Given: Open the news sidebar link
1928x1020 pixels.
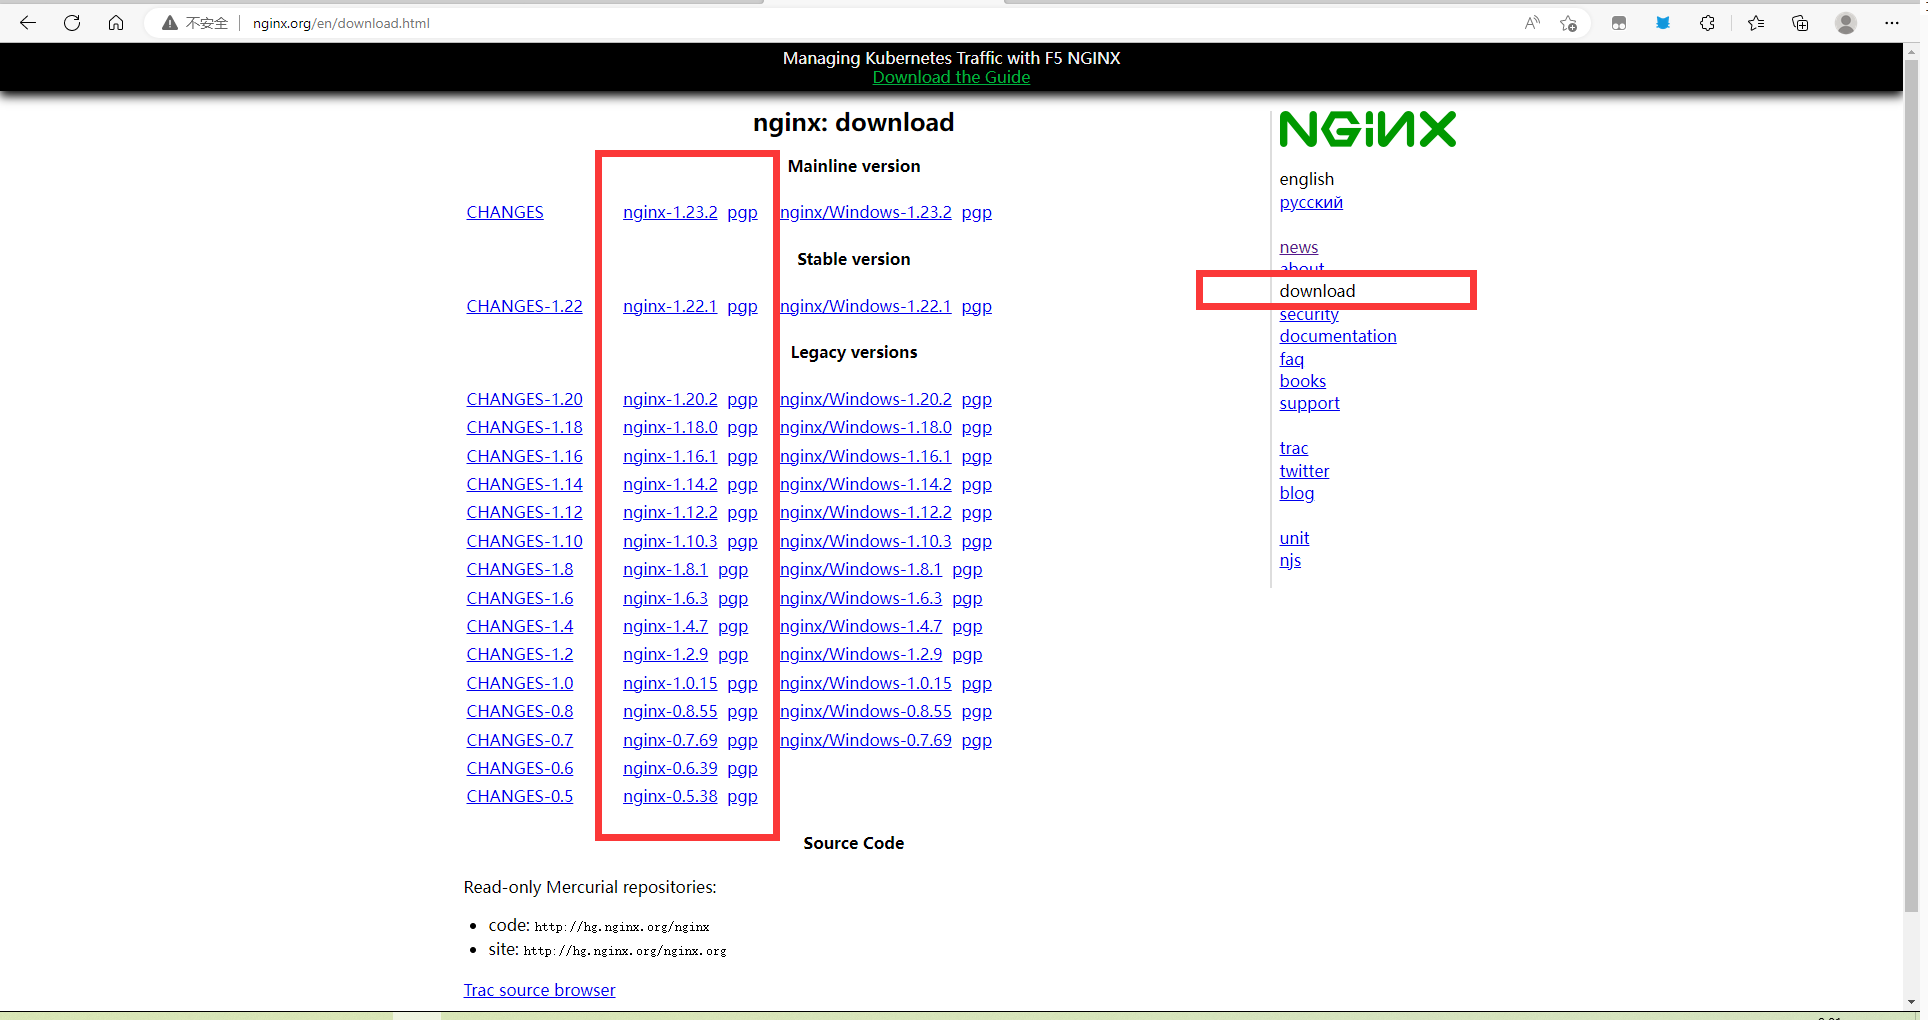Looking at the screenshot, I should [x=1299, y=247].
